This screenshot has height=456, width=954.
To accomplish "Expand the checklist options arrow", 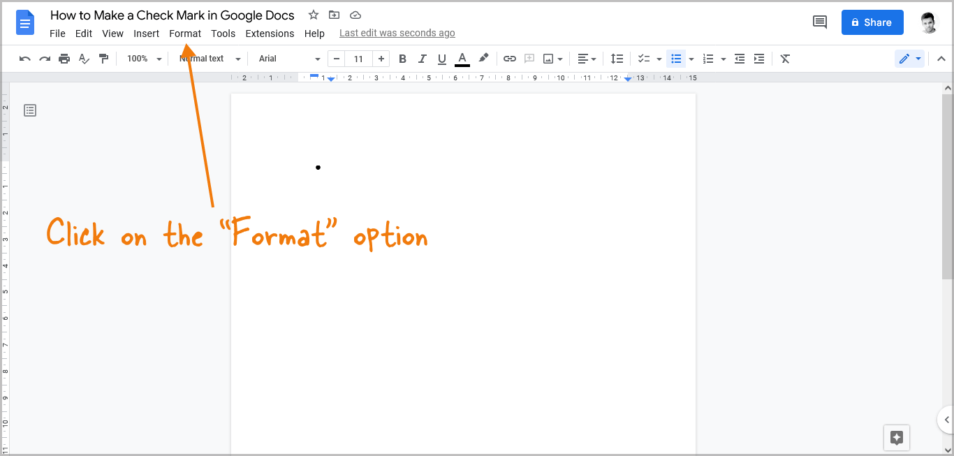I will click(659, 59).
